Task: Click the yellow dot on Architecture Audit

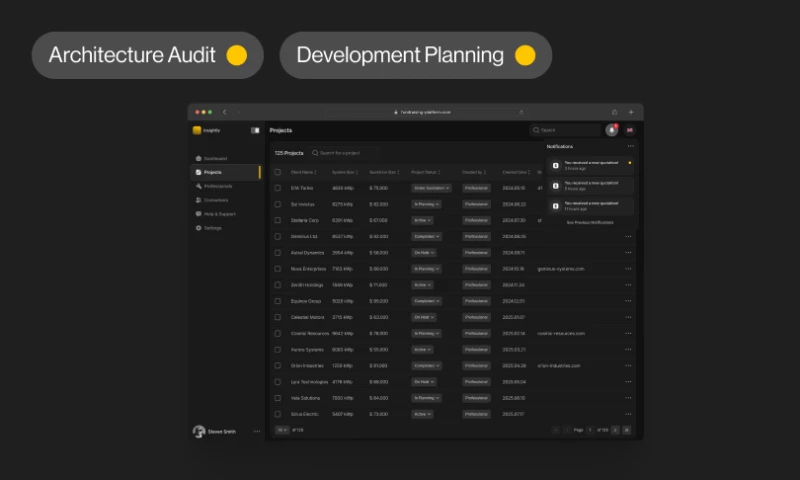Action: (x=237, y=55)
